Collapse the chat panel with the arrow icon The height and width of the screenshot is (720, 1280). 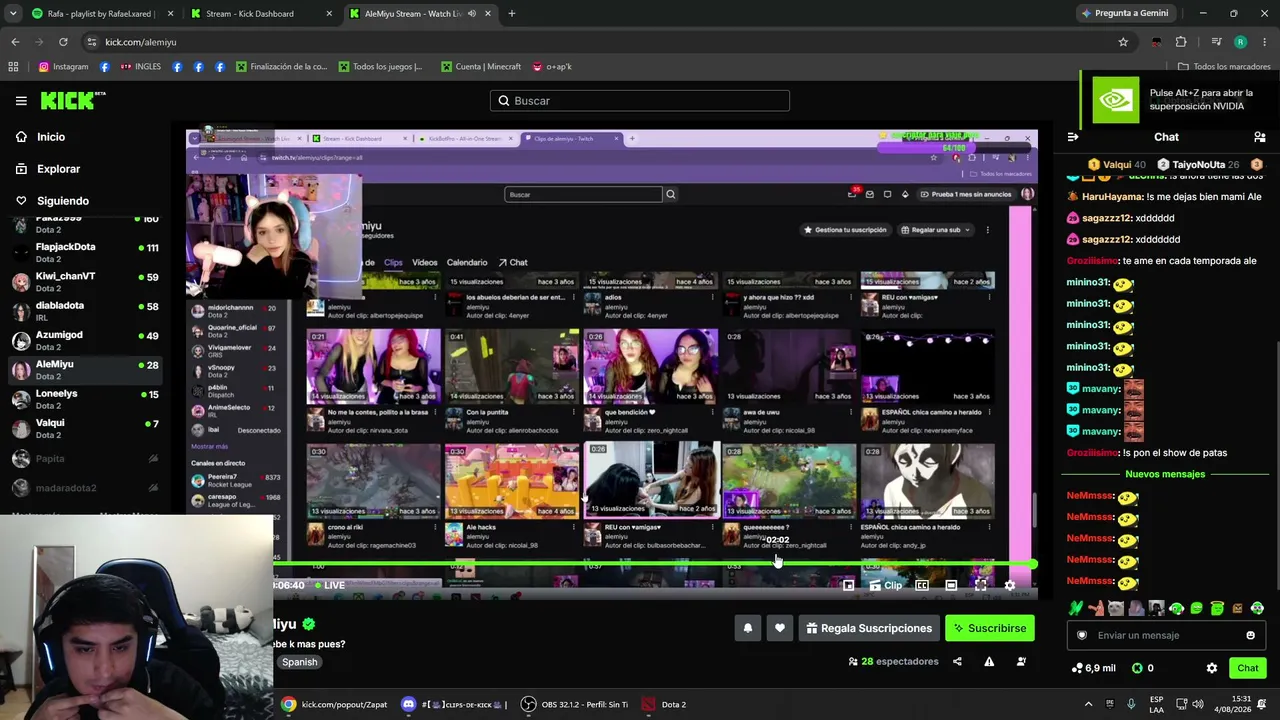1073,137
